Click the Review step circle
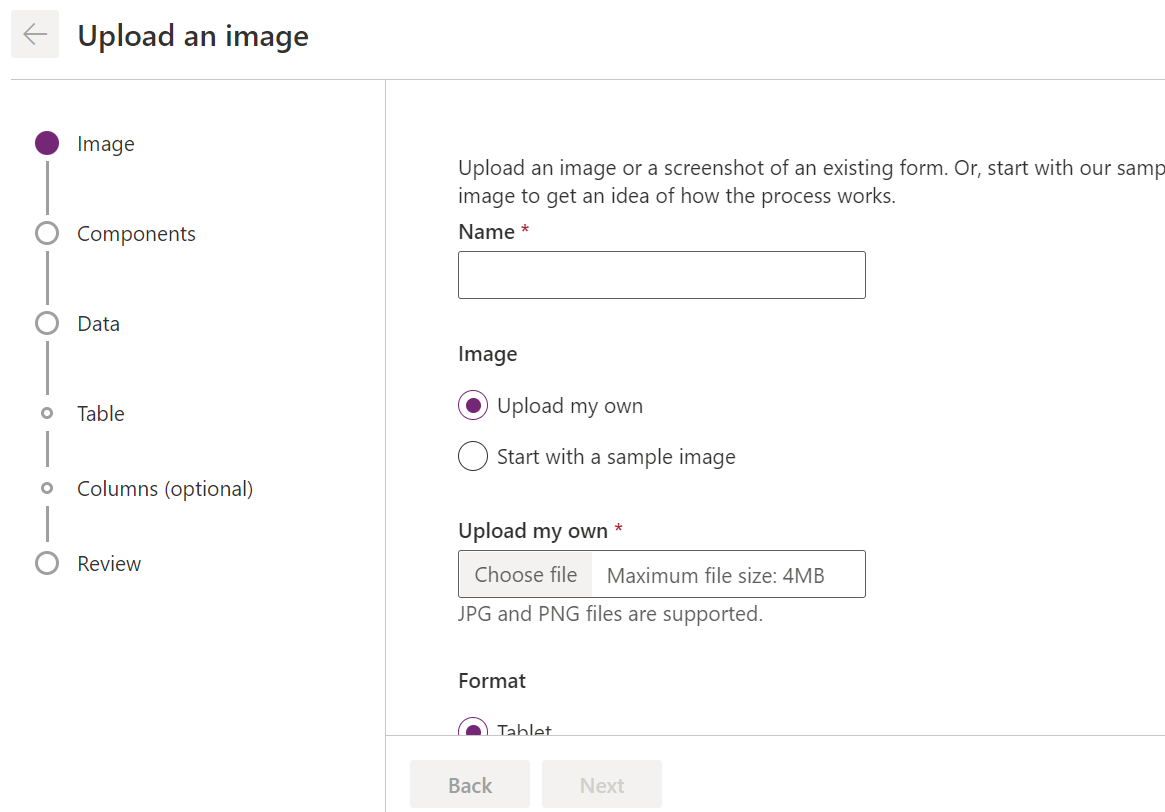The height and width of the screenshot is (812, 1165). click(47, 563)
